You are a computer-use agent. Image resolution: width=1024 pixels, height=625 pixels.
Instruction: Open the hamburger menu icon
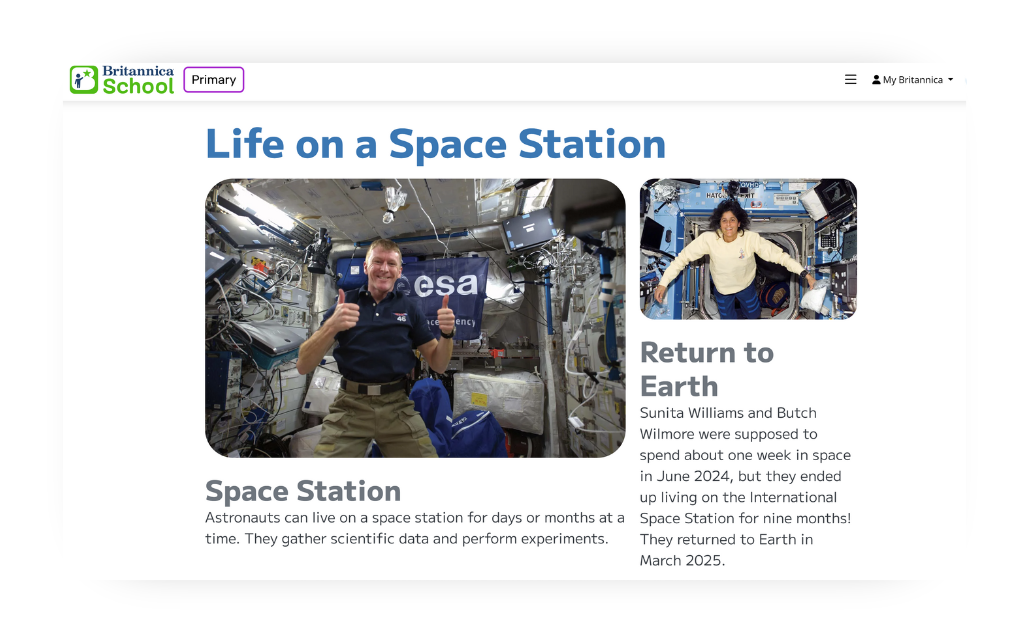[850, 80]
